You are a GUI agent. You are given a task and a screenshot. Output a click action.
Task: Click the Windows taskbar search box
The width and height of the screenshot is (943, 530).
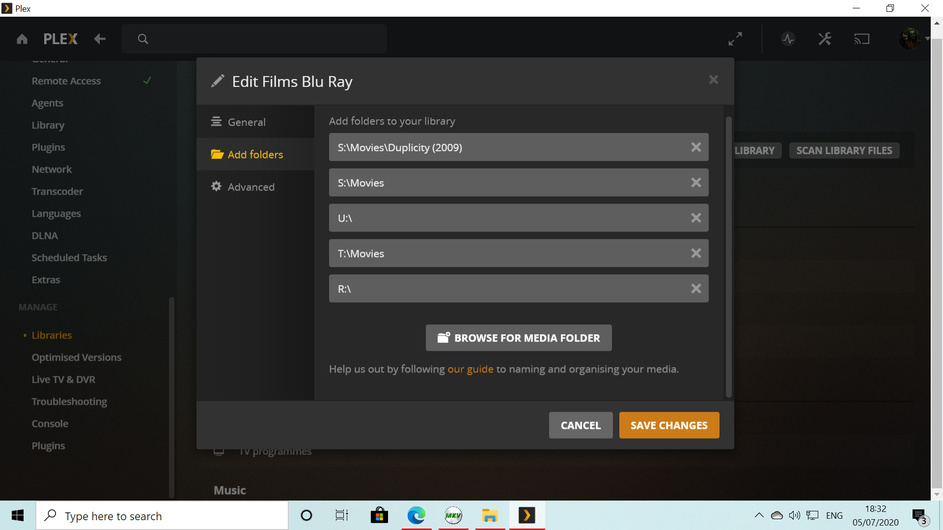tap(162, 516)
